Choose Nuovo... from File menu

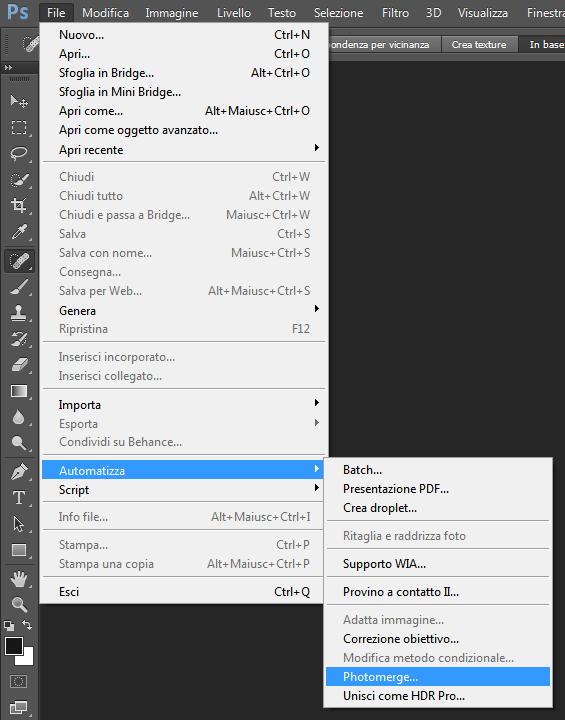click(184, 35)
